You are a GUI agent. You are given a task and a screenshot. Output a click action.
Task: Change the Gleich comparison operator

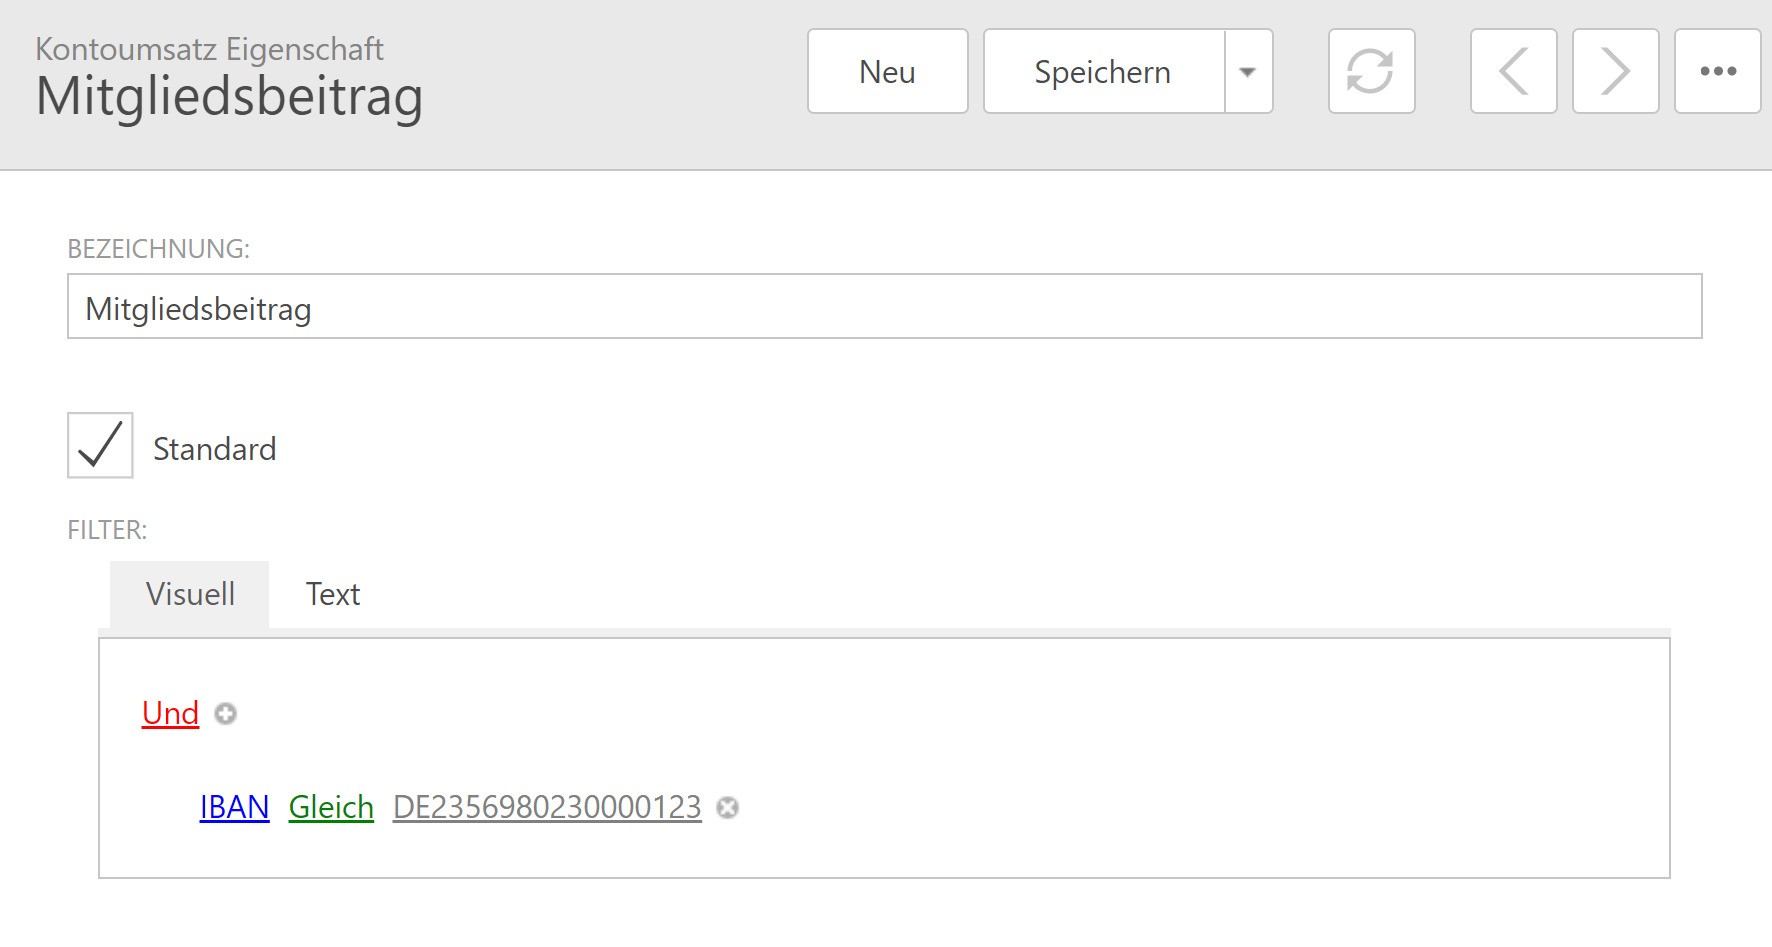331,807
